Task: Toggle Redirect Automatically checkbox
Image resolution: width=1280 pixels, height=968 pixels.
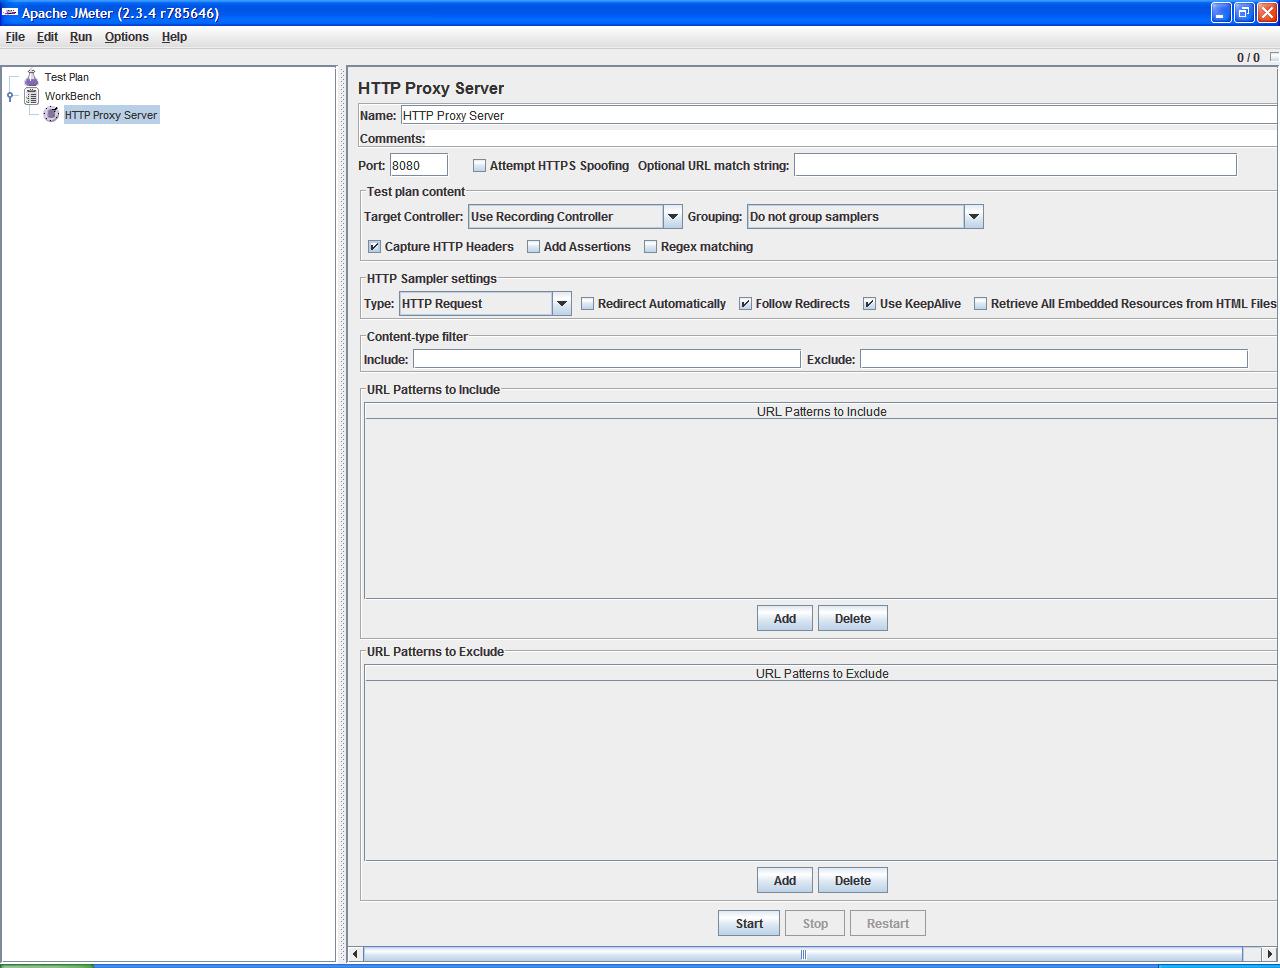Action: [587, 304]
